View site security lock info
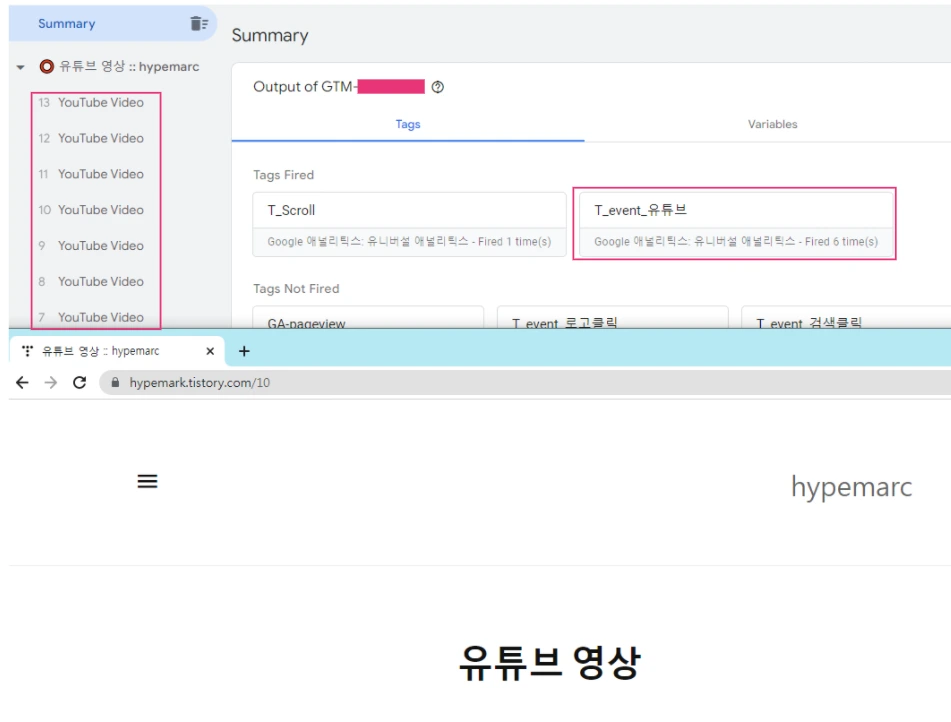This screenshot has height=722, width=951. [115, 383]
